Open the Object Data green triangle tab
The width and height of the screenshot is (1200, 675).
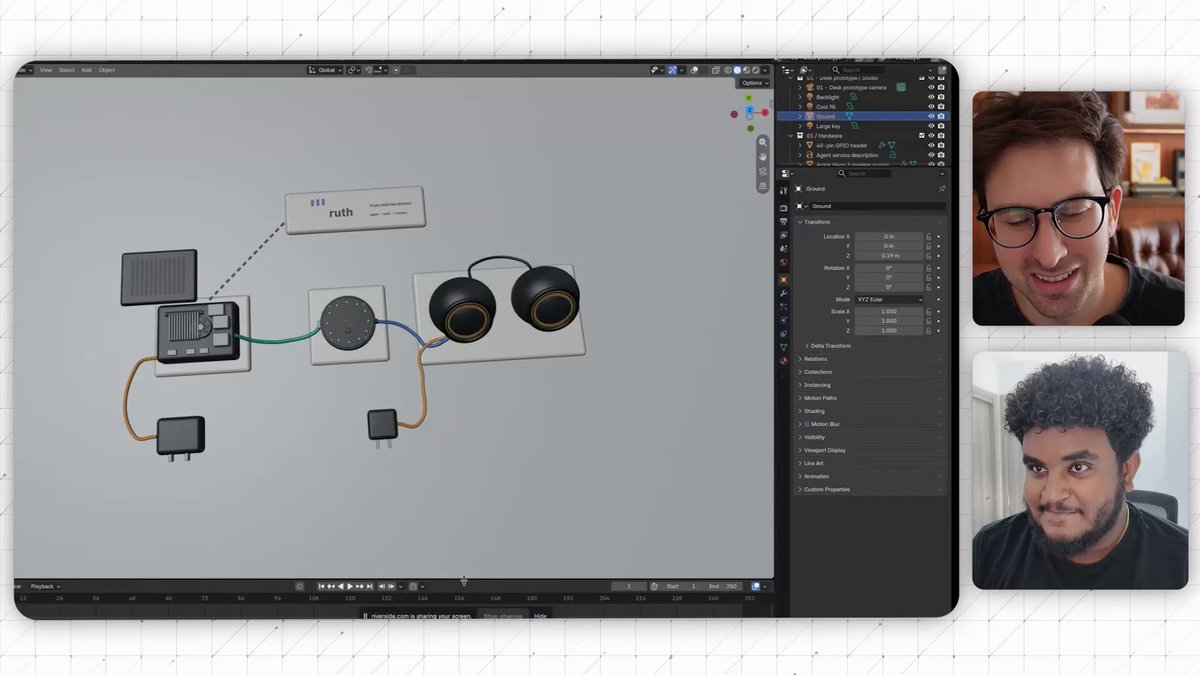tap(783, 346)
